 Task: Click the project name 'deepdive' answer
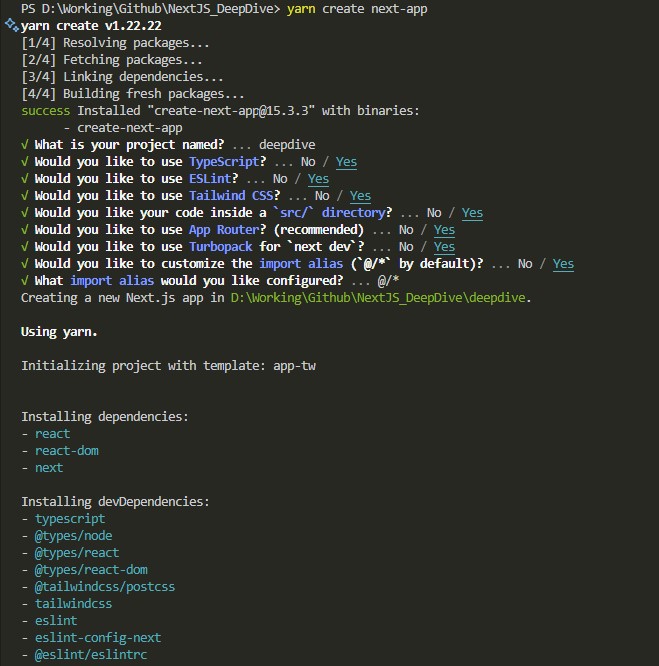287,145
